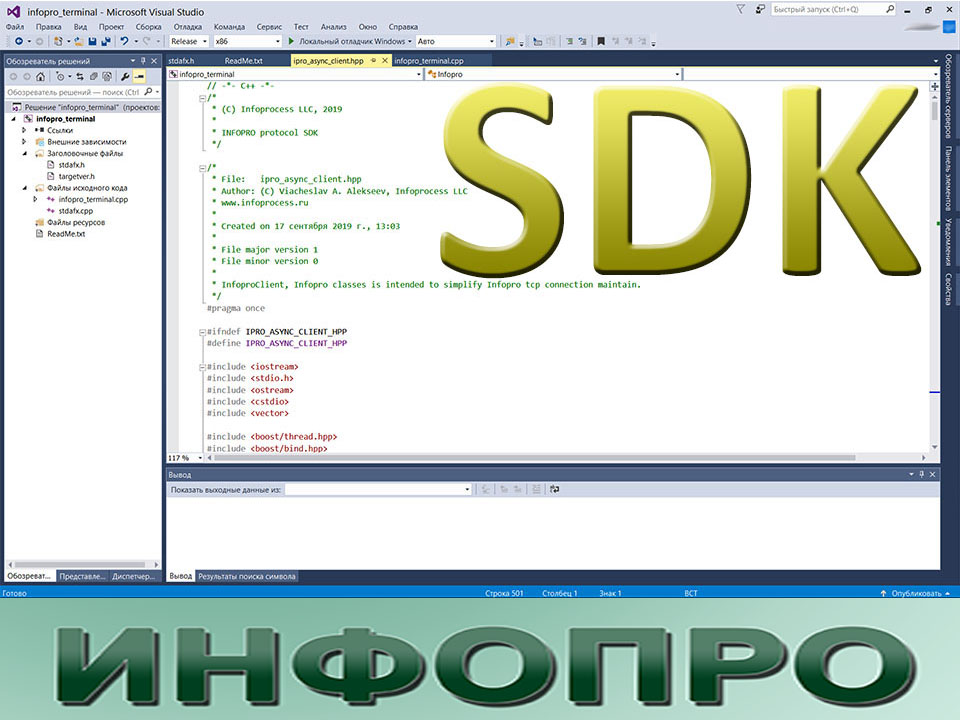Click the Save All toolbar icon
The width and height of the screenshot is (960, 720).
point(106,41)
